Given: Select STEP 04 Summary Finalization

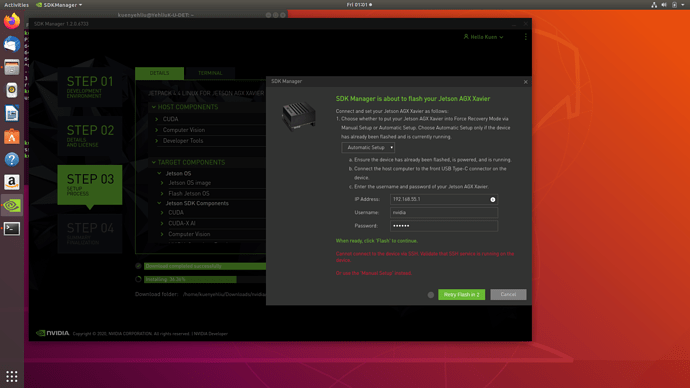Looking at the screenshot, I should [90, 234].
